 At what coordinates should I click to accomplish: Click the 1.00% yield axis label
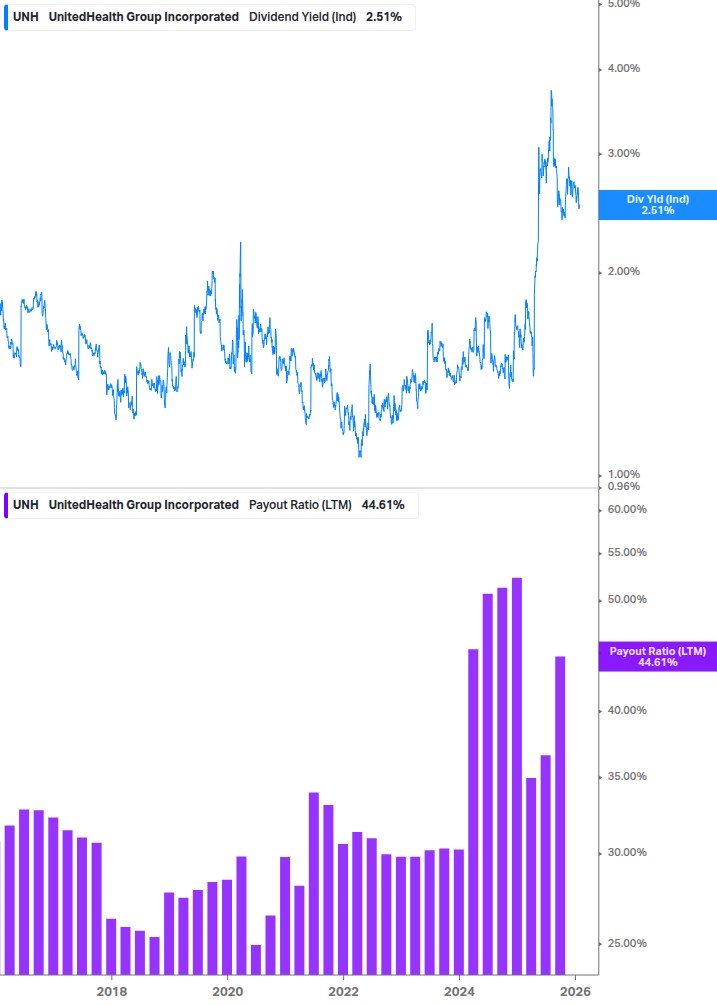[x=623, y=474]
